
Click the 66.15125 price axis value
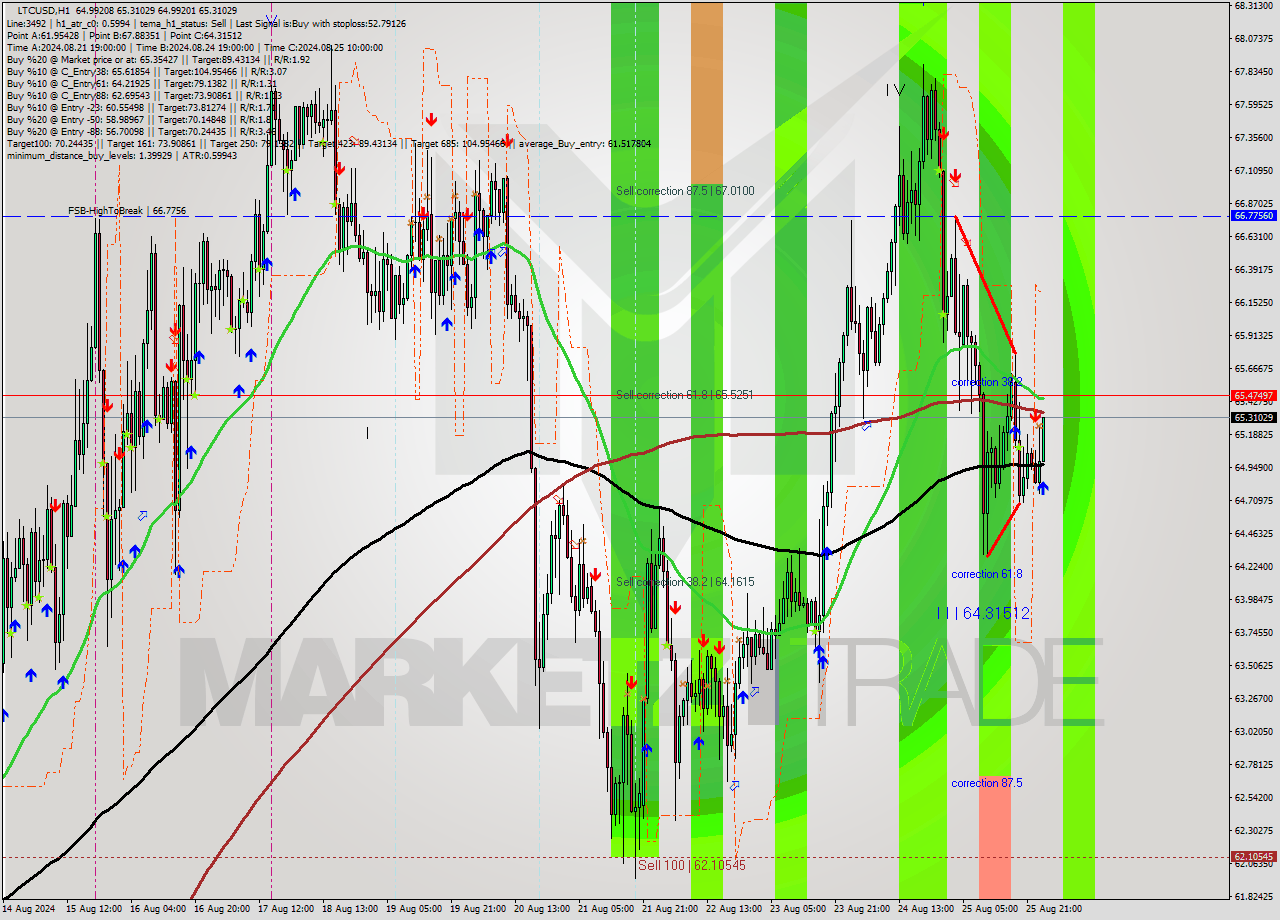pos(1254,303)
